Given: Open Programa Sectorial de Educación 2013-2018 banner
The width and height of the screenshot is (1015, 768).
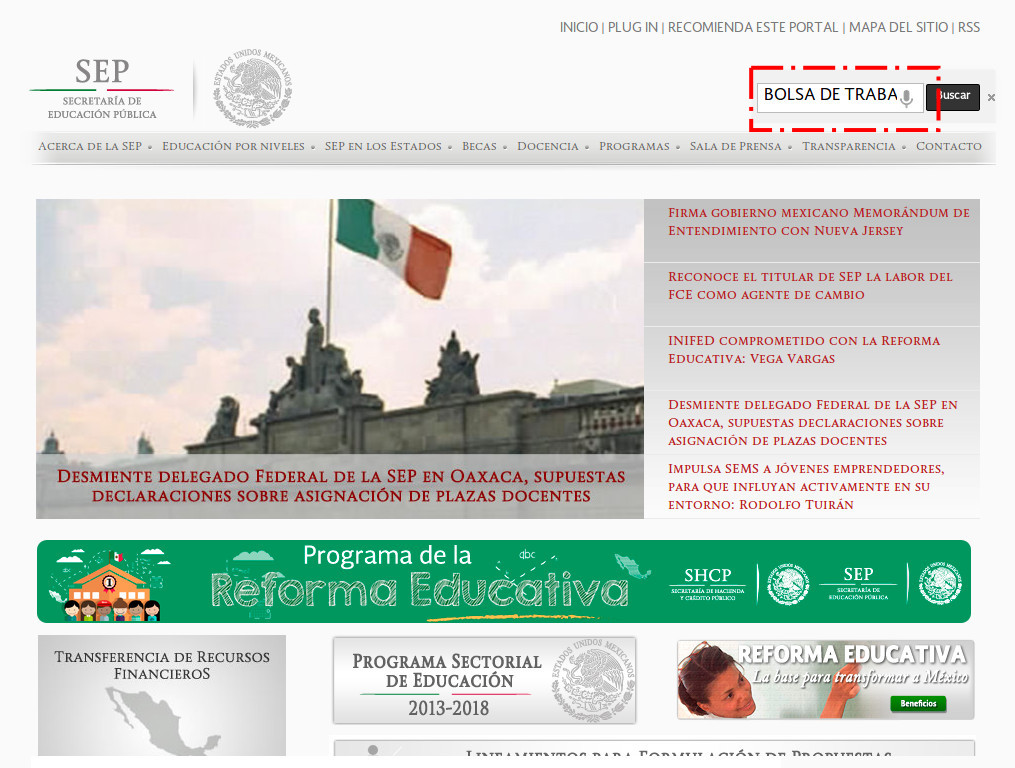Looking at the screenshot, I should click(484, 681).
